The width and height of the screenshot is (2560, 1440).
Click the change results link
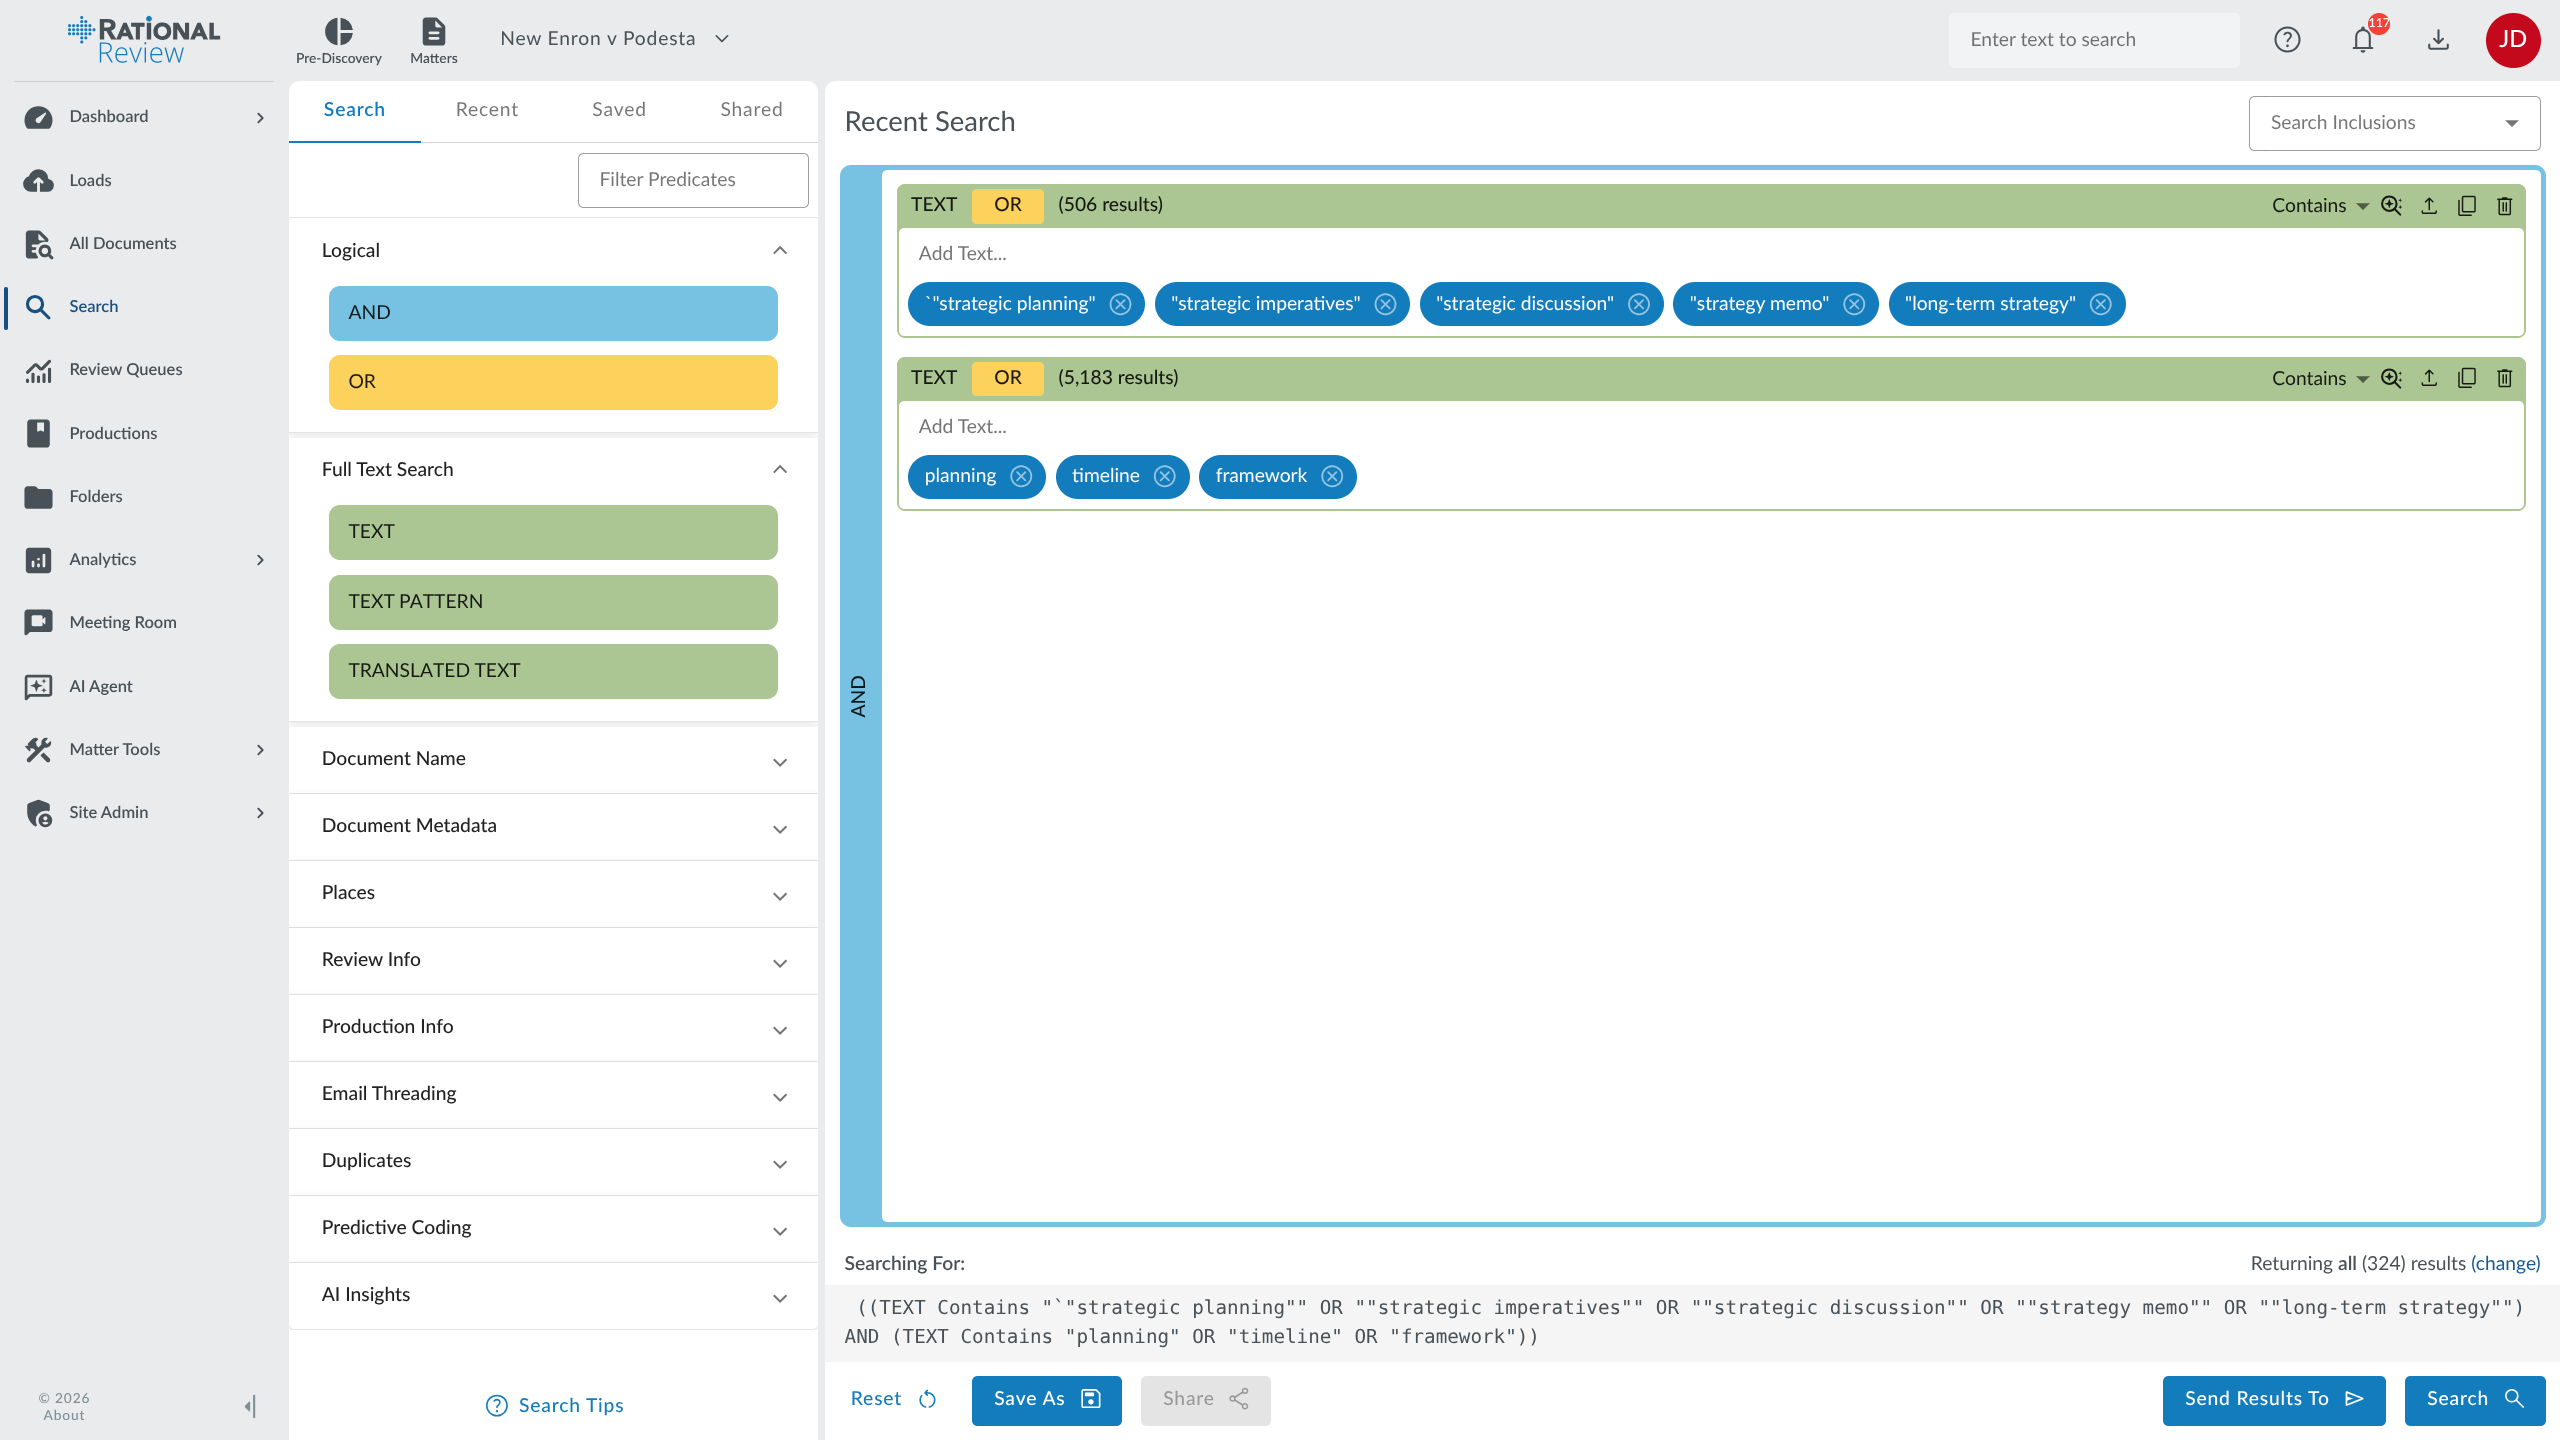point(2505,1263)
